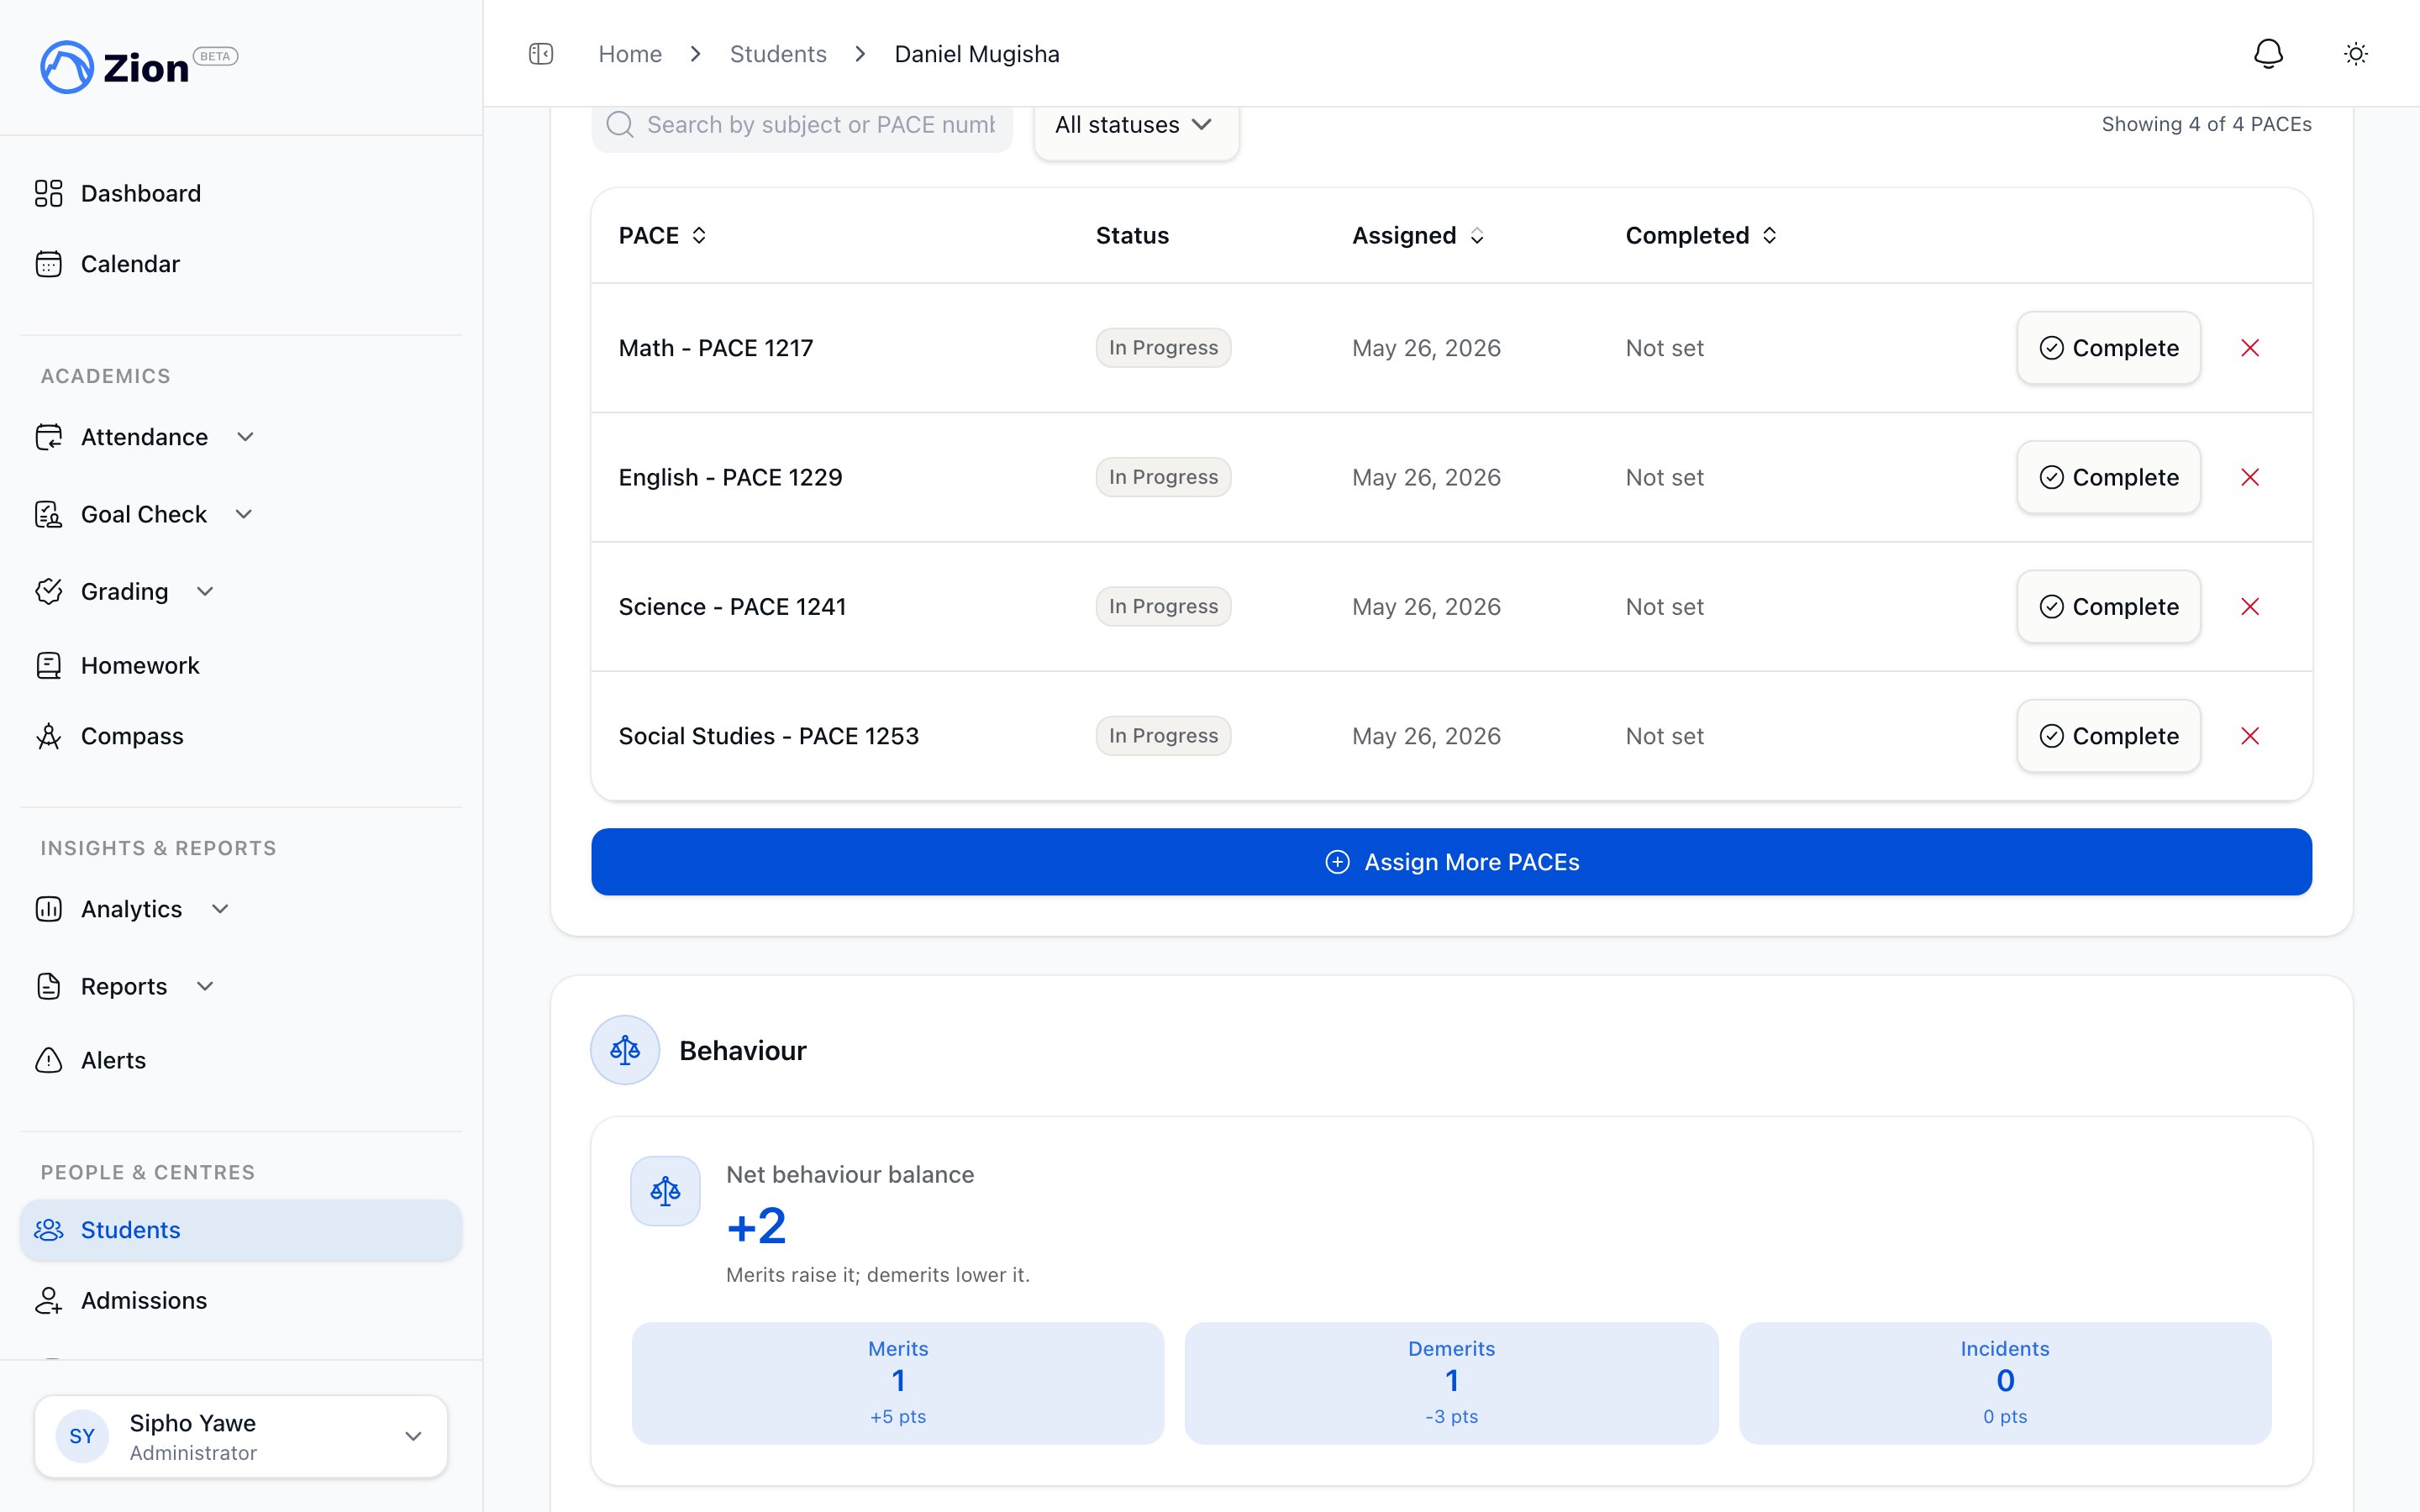The width and height of the screenshot is (2420, 1512).
Task: Click the Demerits summary card
Action: tap(1451, 1383)
